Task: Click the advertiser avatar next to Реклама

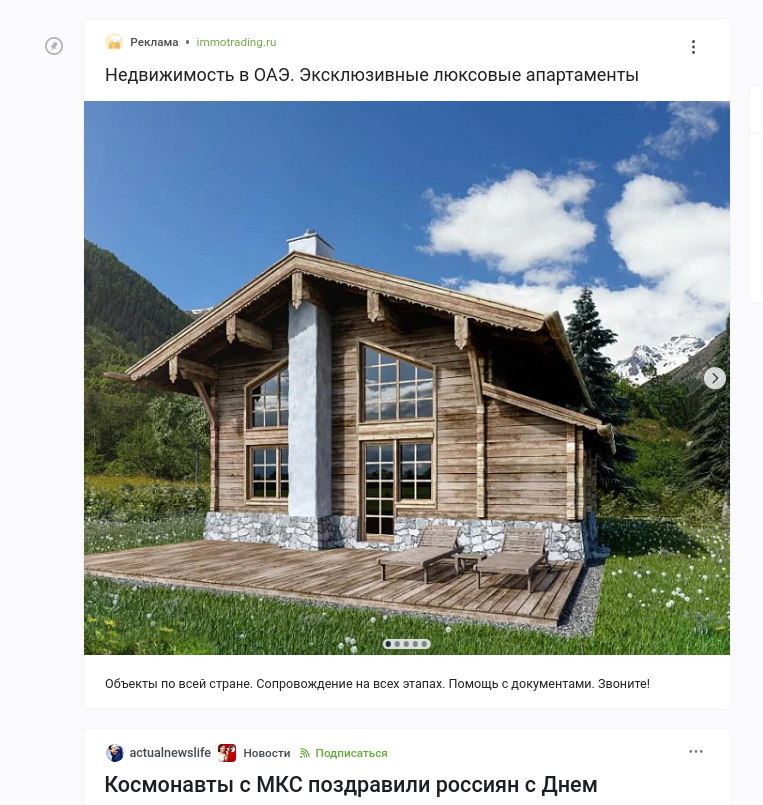Action: tap(114, 42)
